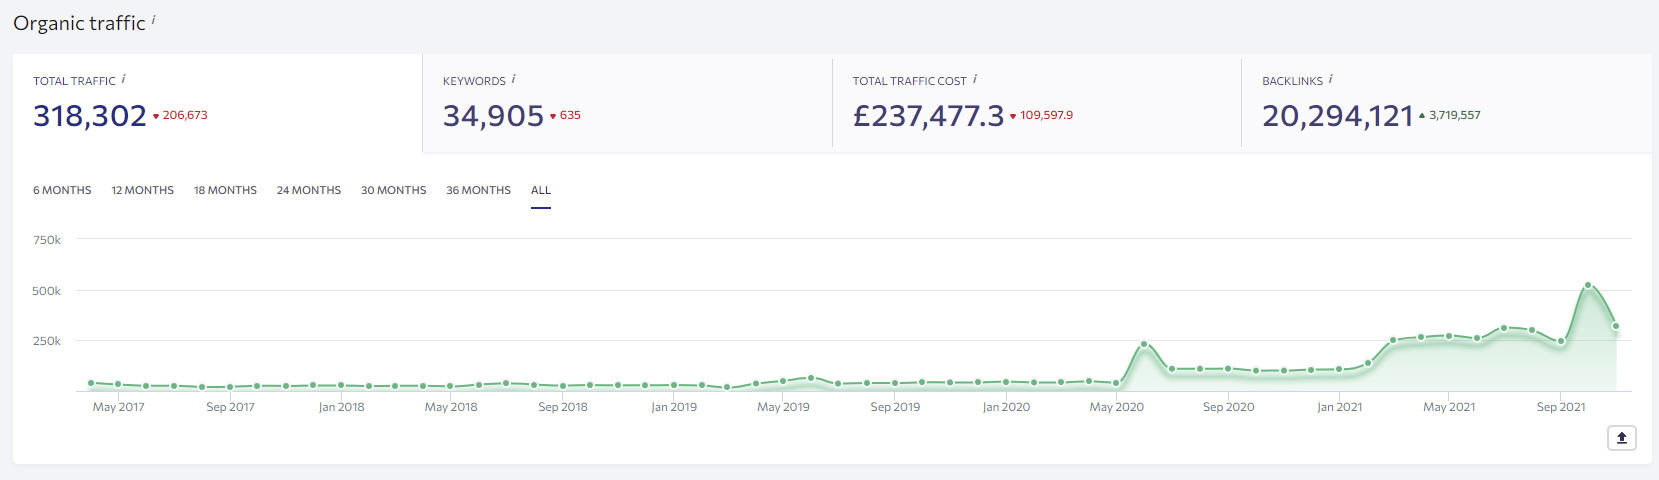Click the Sep 2020 axis label
The height and width of the screenshot is (480, 1659).
1228,407
